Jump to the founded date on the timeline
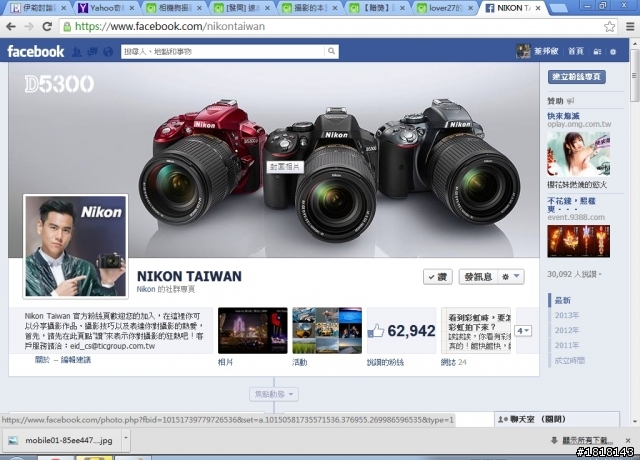Image resolution: width=640 pixels, height=460 pixels. point(569,360)
